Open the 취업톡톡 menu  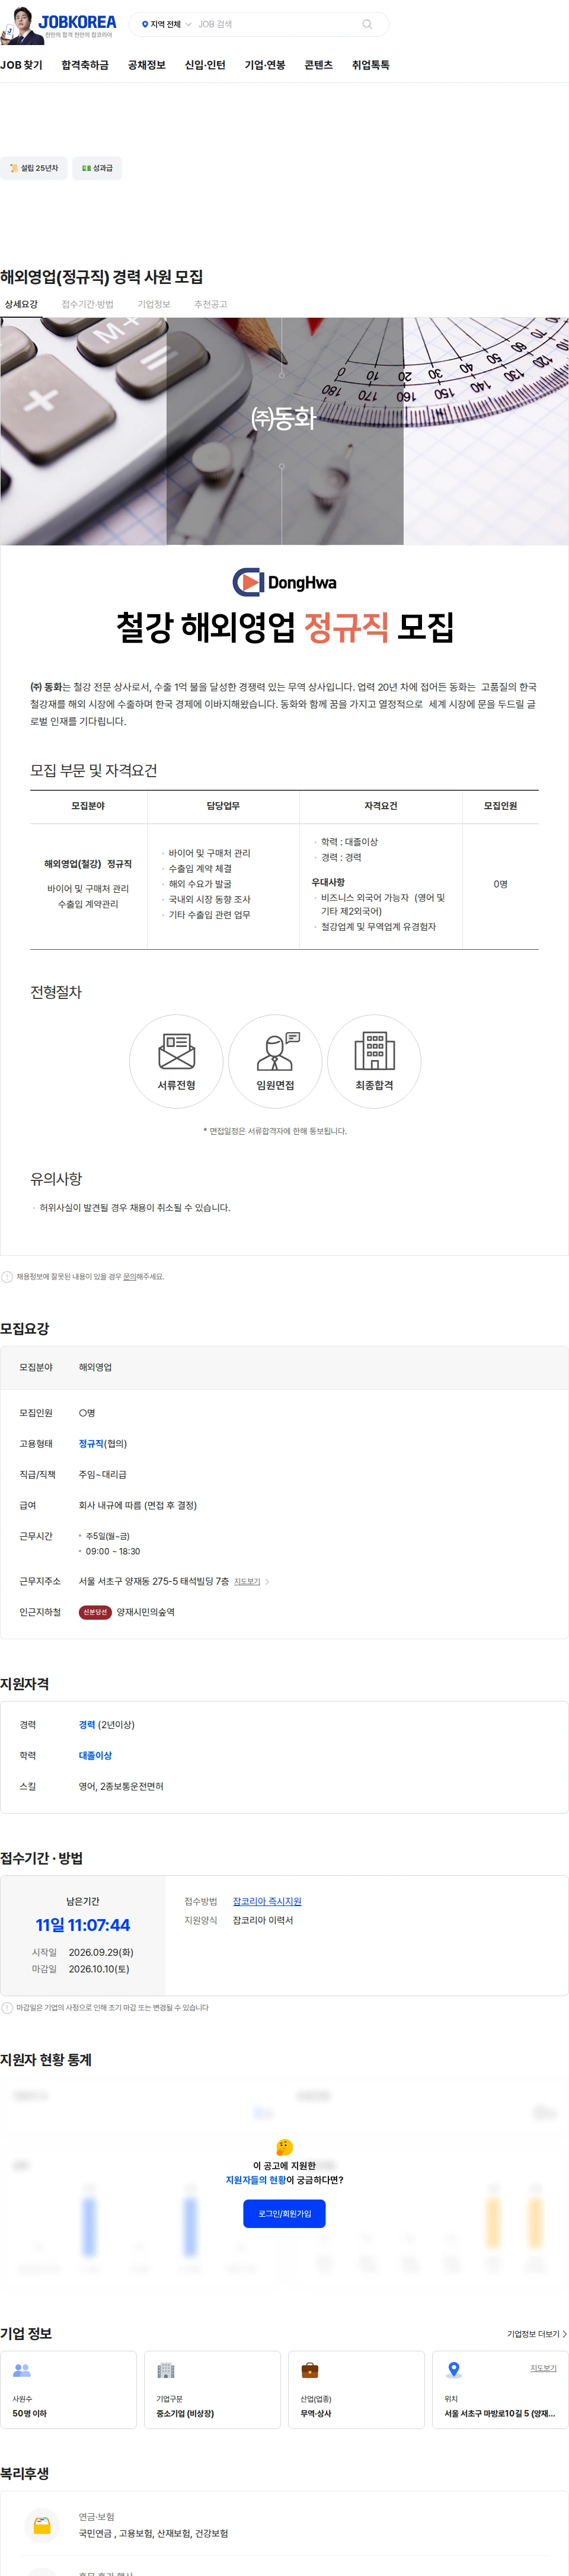(x=371, y=65)
